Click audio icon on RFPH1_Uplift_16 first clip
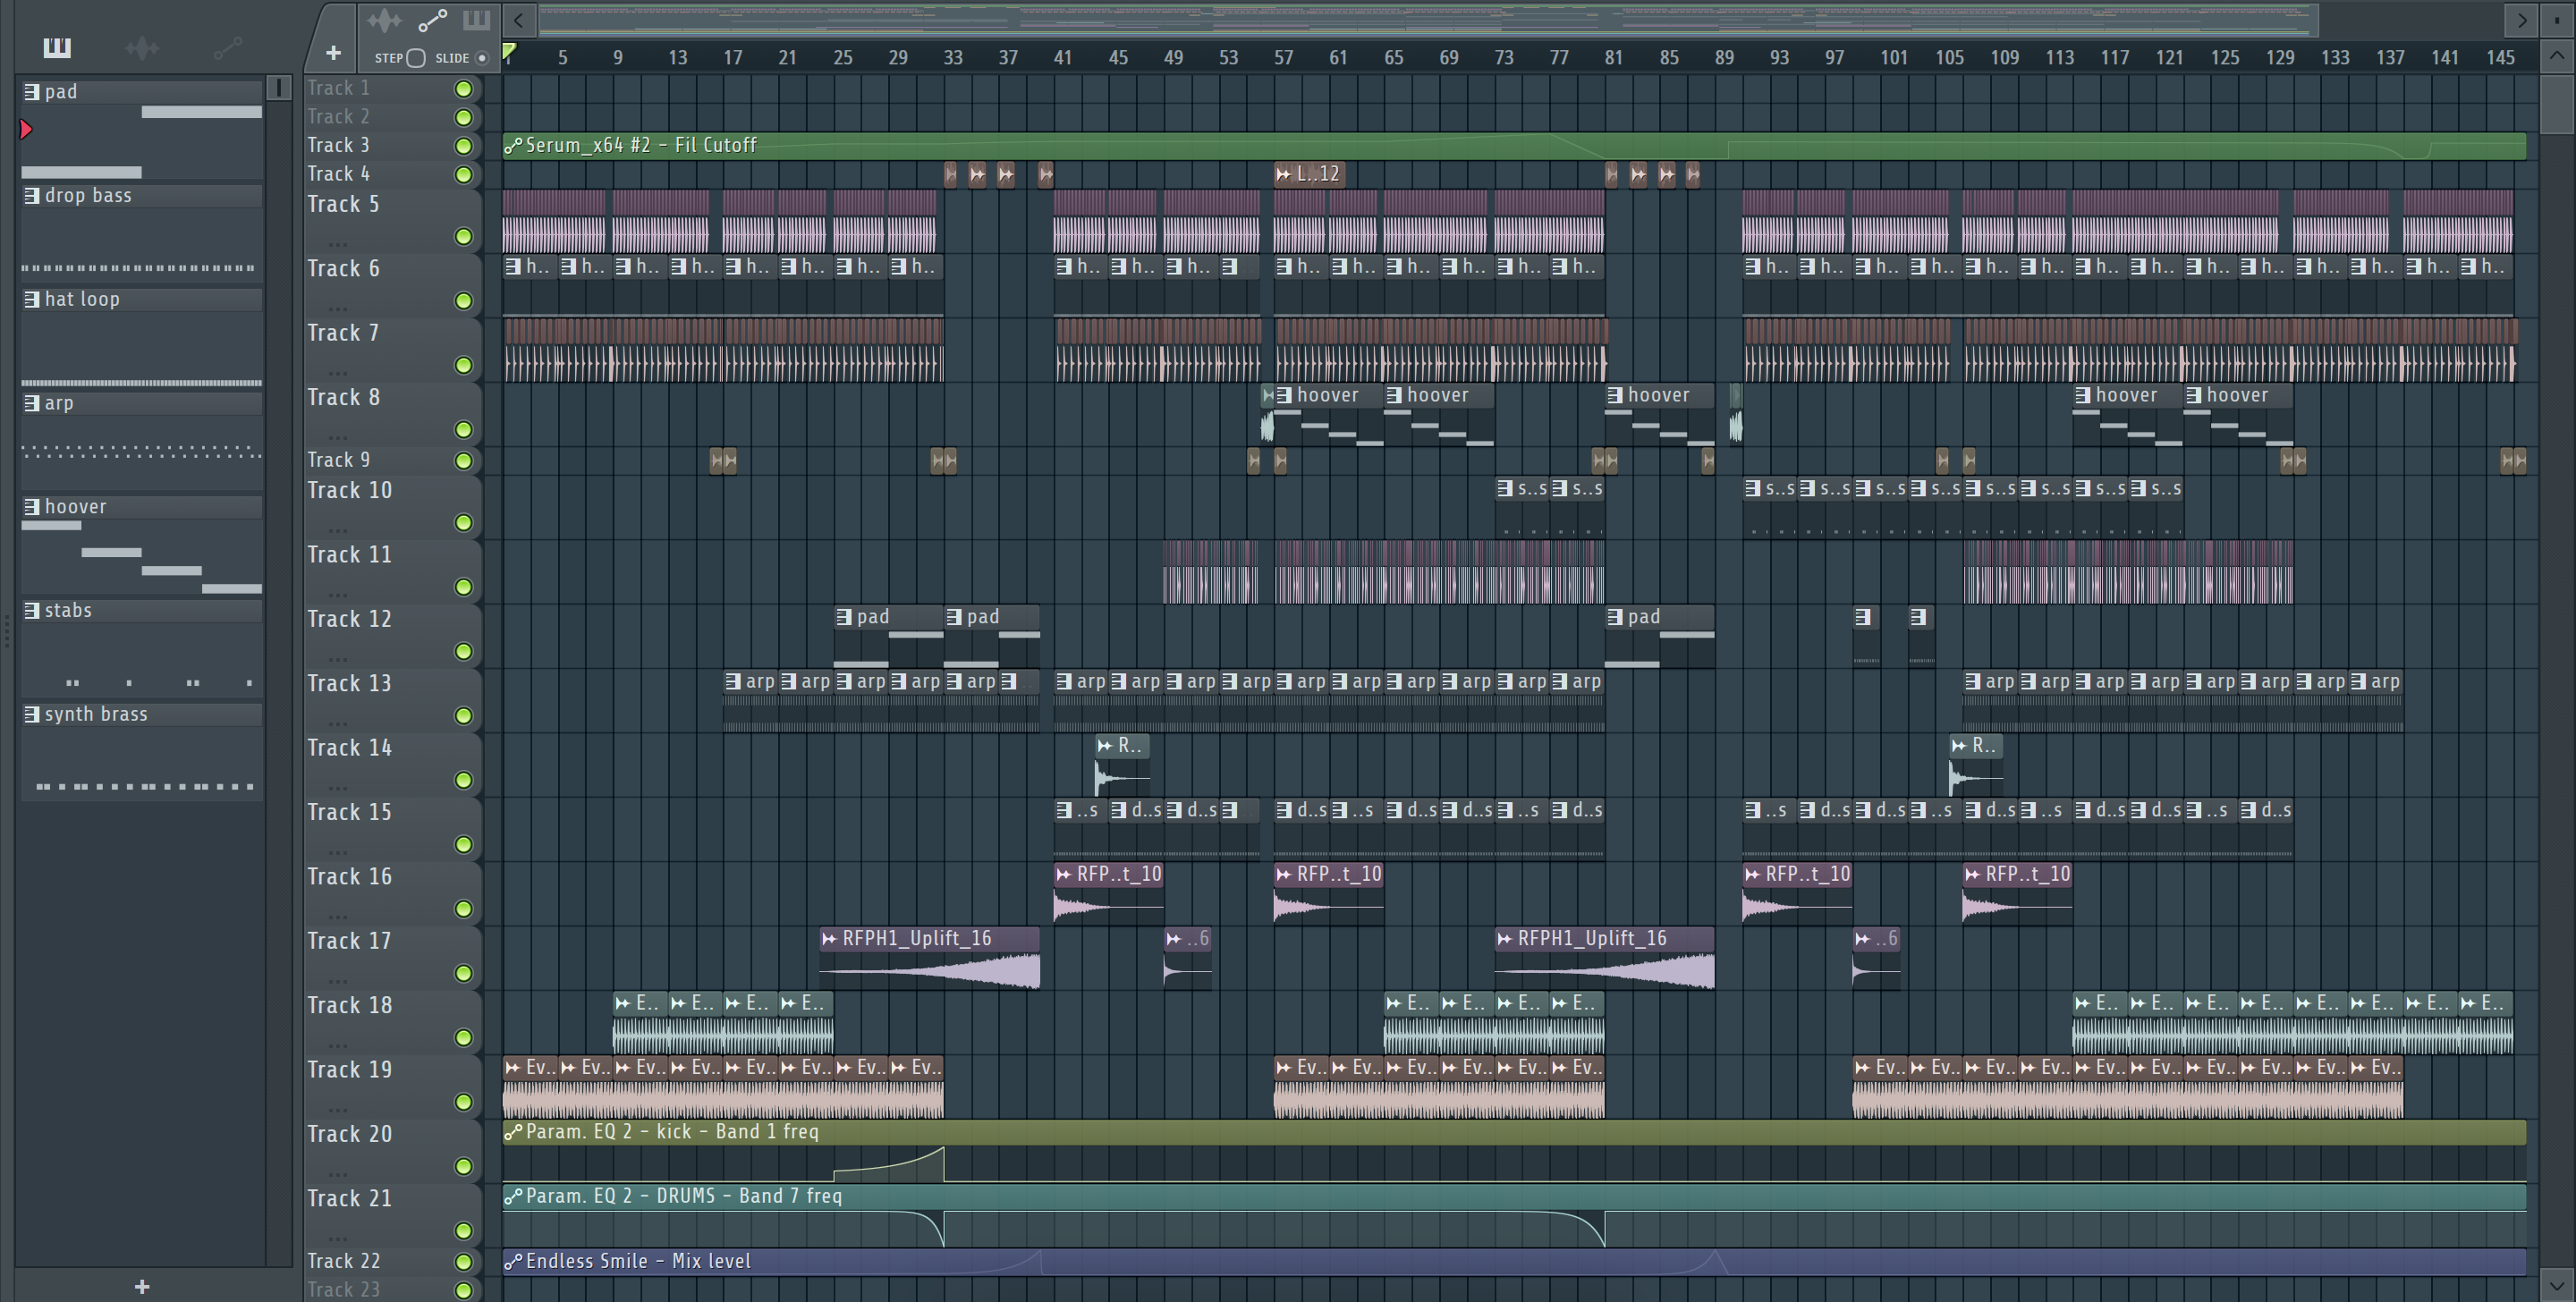Screen dimensions: 2576x1302 click(x=829, y=939)
